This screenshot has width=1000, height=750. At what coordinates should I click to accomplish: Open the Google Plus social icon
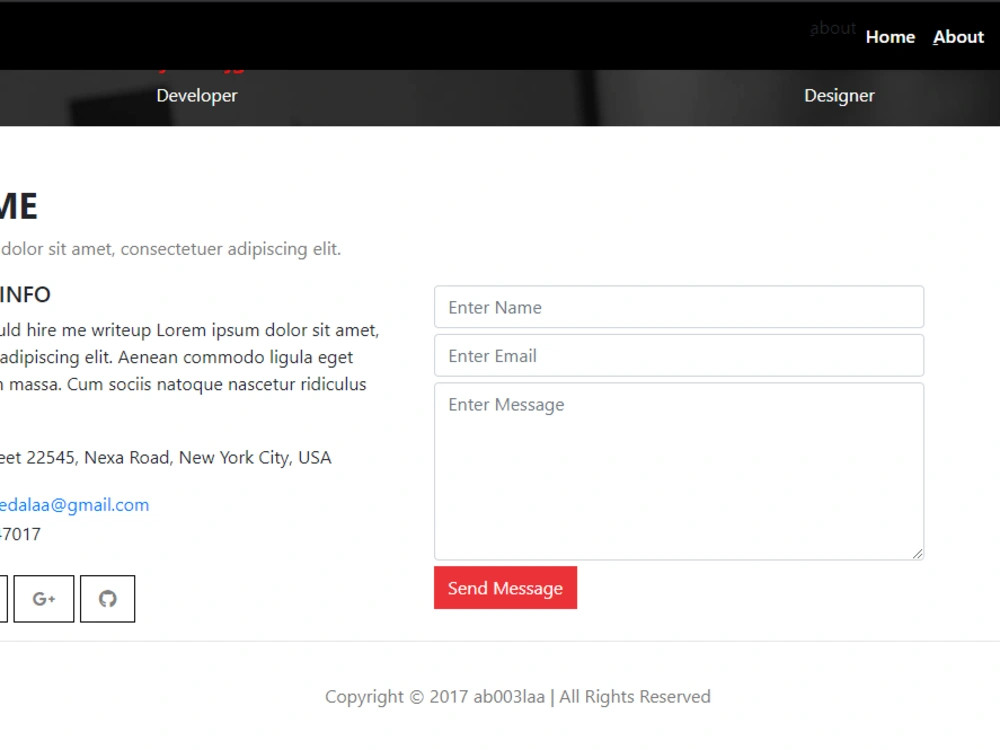pos(44,599)
